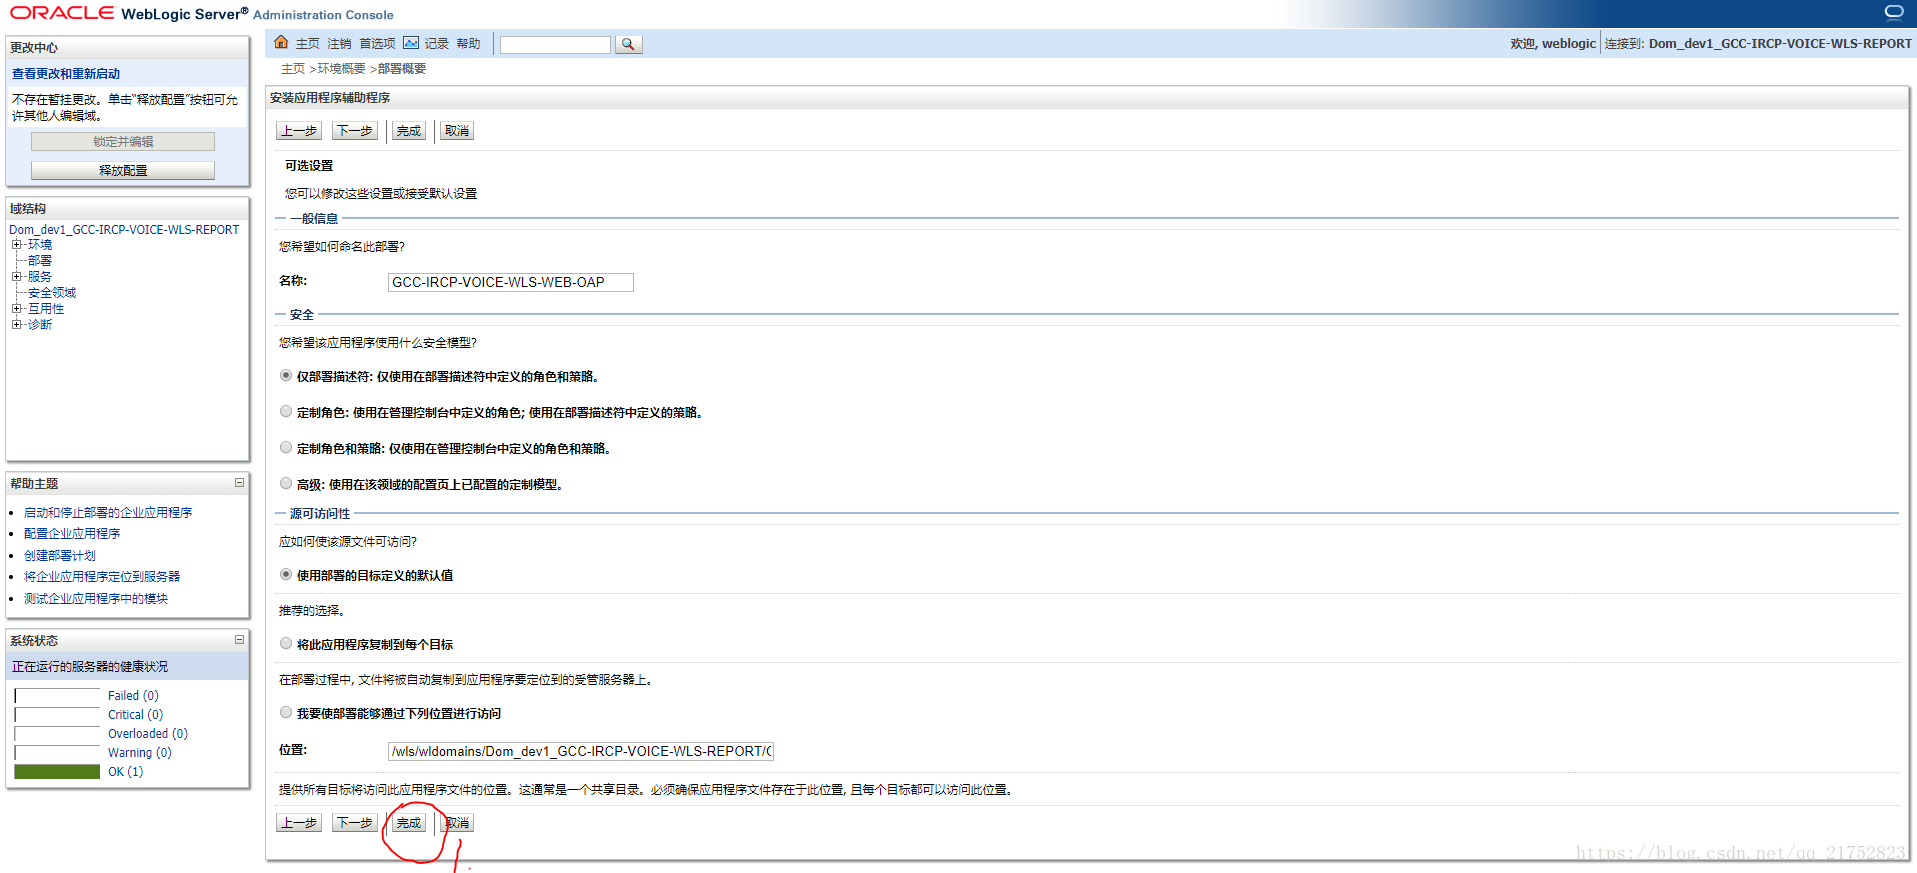Expand the 服务 tree node

click(16, 276)
